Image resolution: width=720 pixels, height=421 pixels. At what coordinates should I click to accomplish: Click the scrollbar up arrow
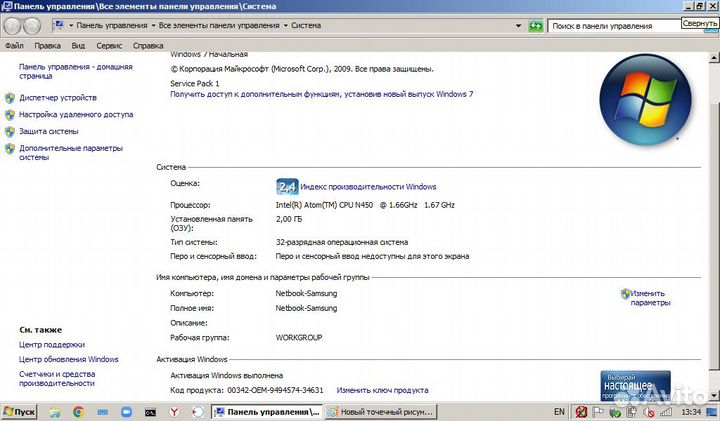click(714, 58)
